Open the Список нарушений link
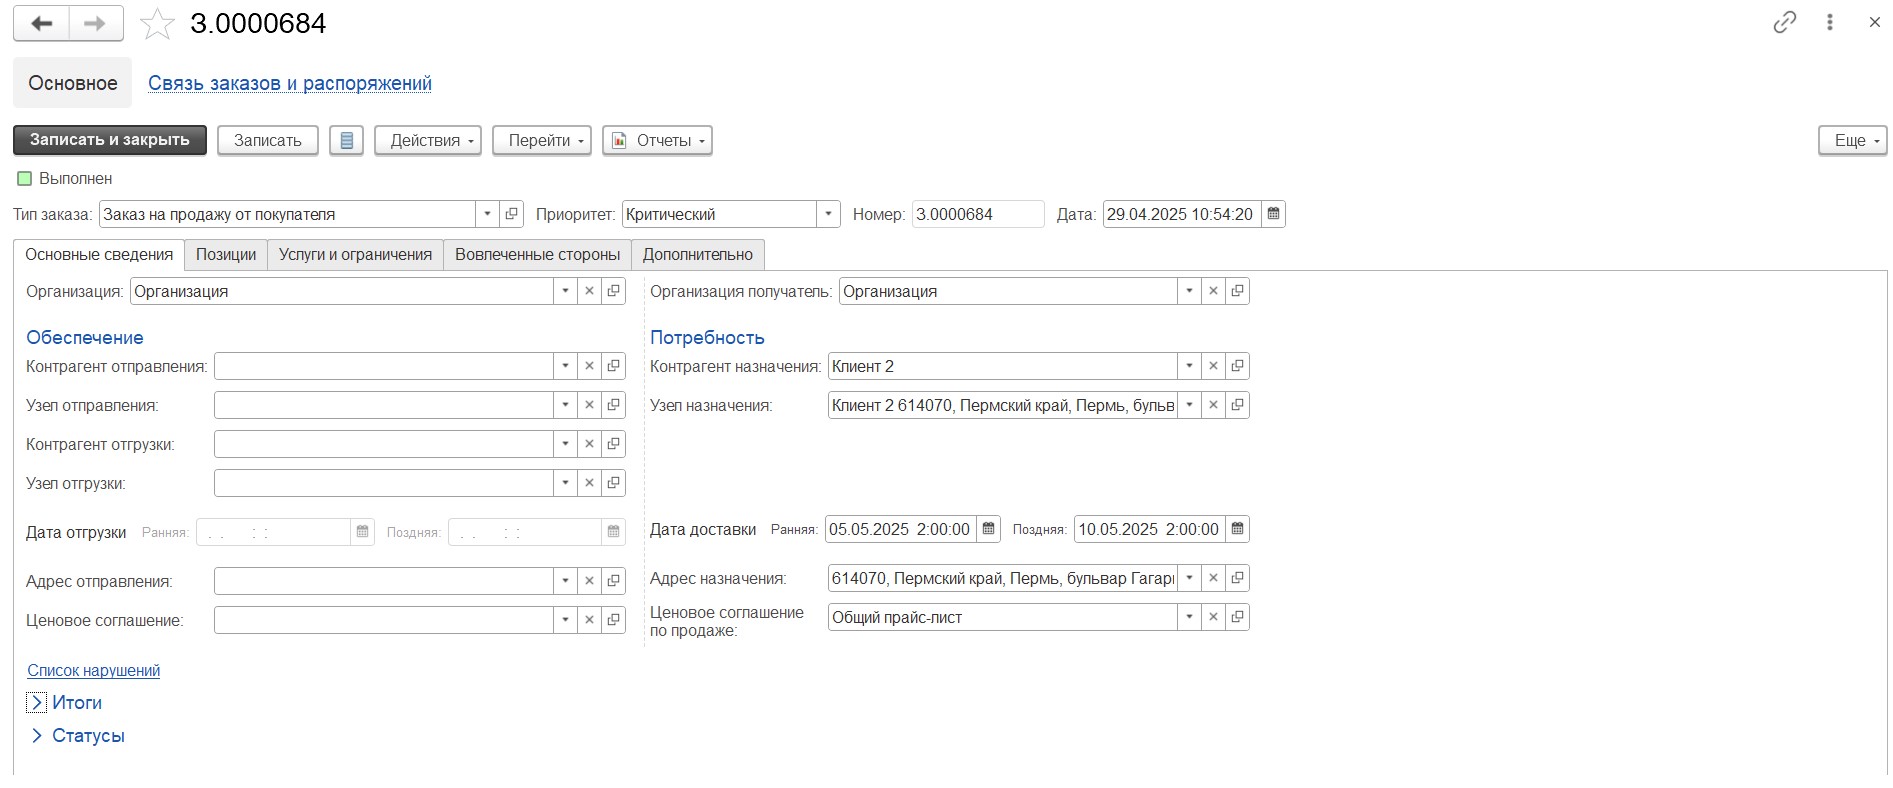 93,671
